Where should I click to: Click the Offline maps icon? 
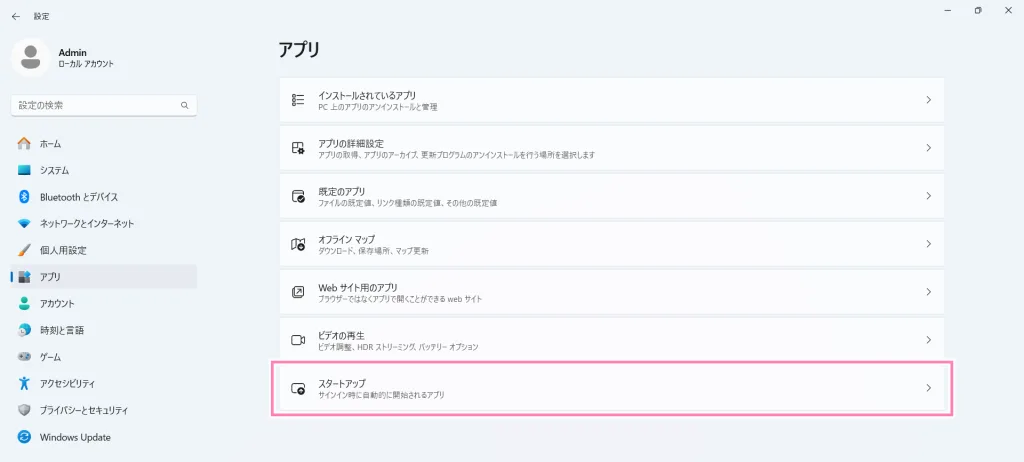pyautogui.click(x=297, y=244)
